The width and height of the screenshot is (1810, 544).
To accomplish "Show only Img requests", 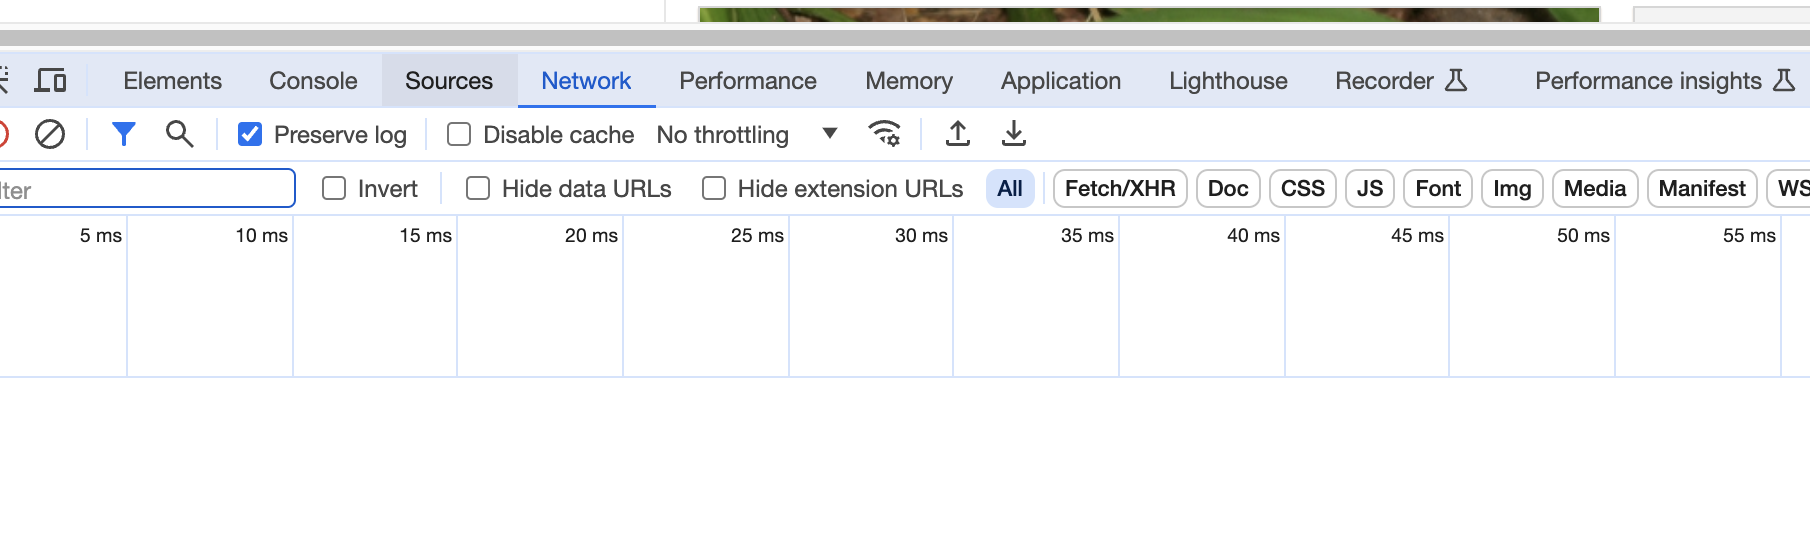I will click(x=1511, y=188).
